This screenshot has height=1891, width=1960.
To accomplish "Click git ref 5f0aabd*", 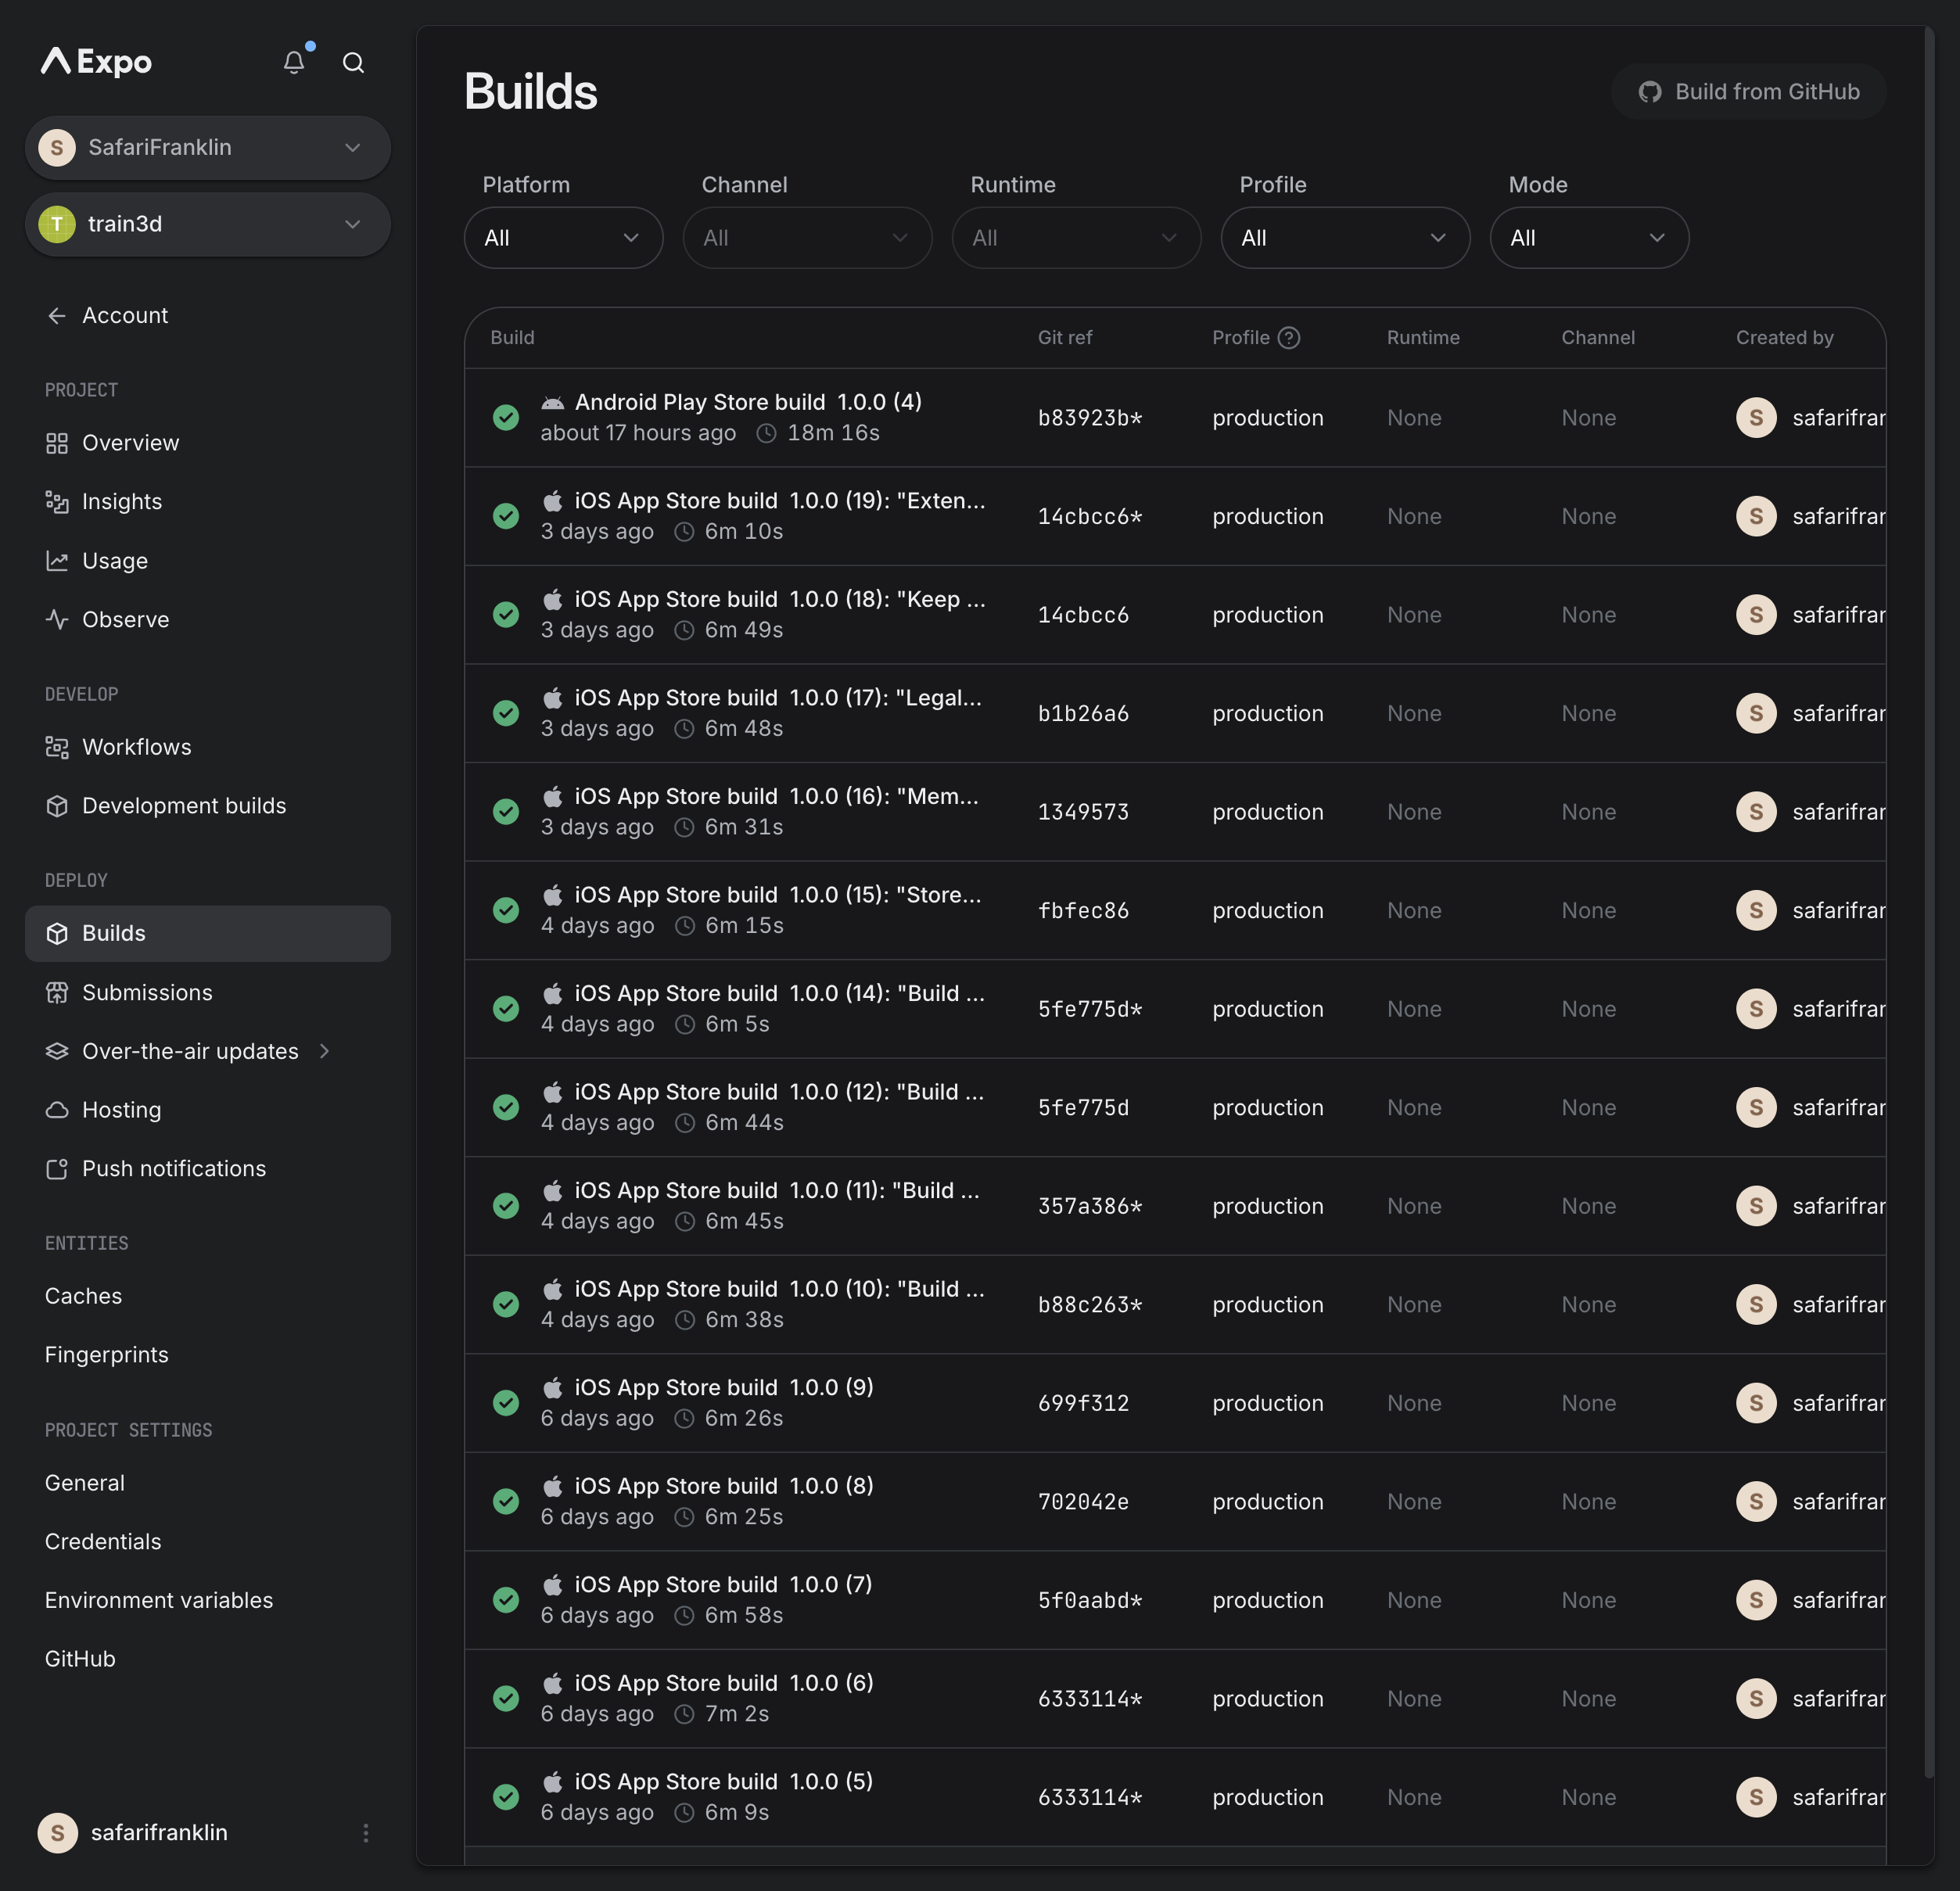I will coord(1090,1601).
